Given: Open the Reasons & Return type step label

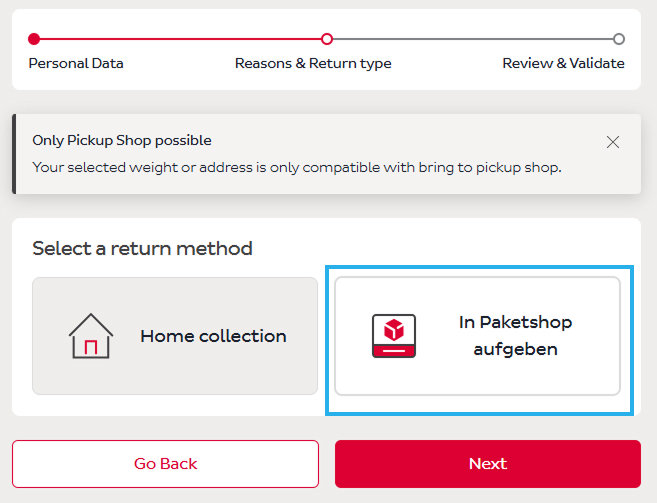Looking at the screenshot, I should click(313, 63).
